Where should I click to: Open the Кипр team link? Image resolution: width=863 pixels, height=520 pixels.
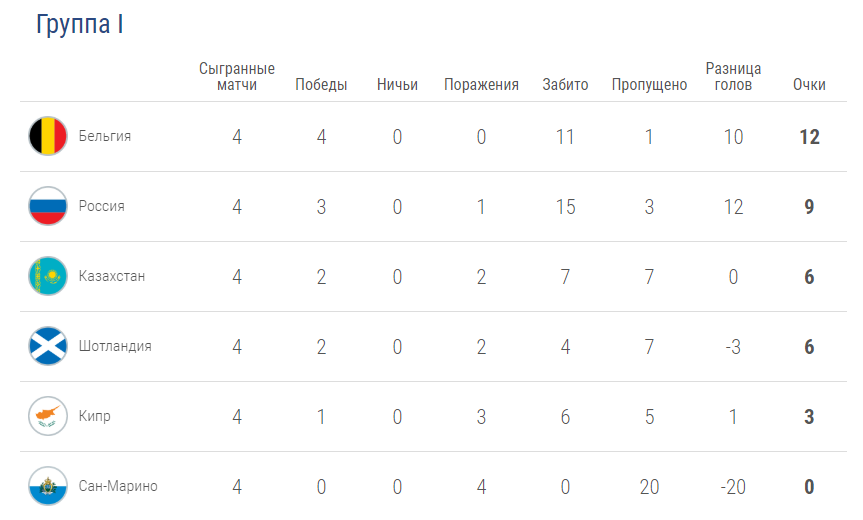pos(94,416)
